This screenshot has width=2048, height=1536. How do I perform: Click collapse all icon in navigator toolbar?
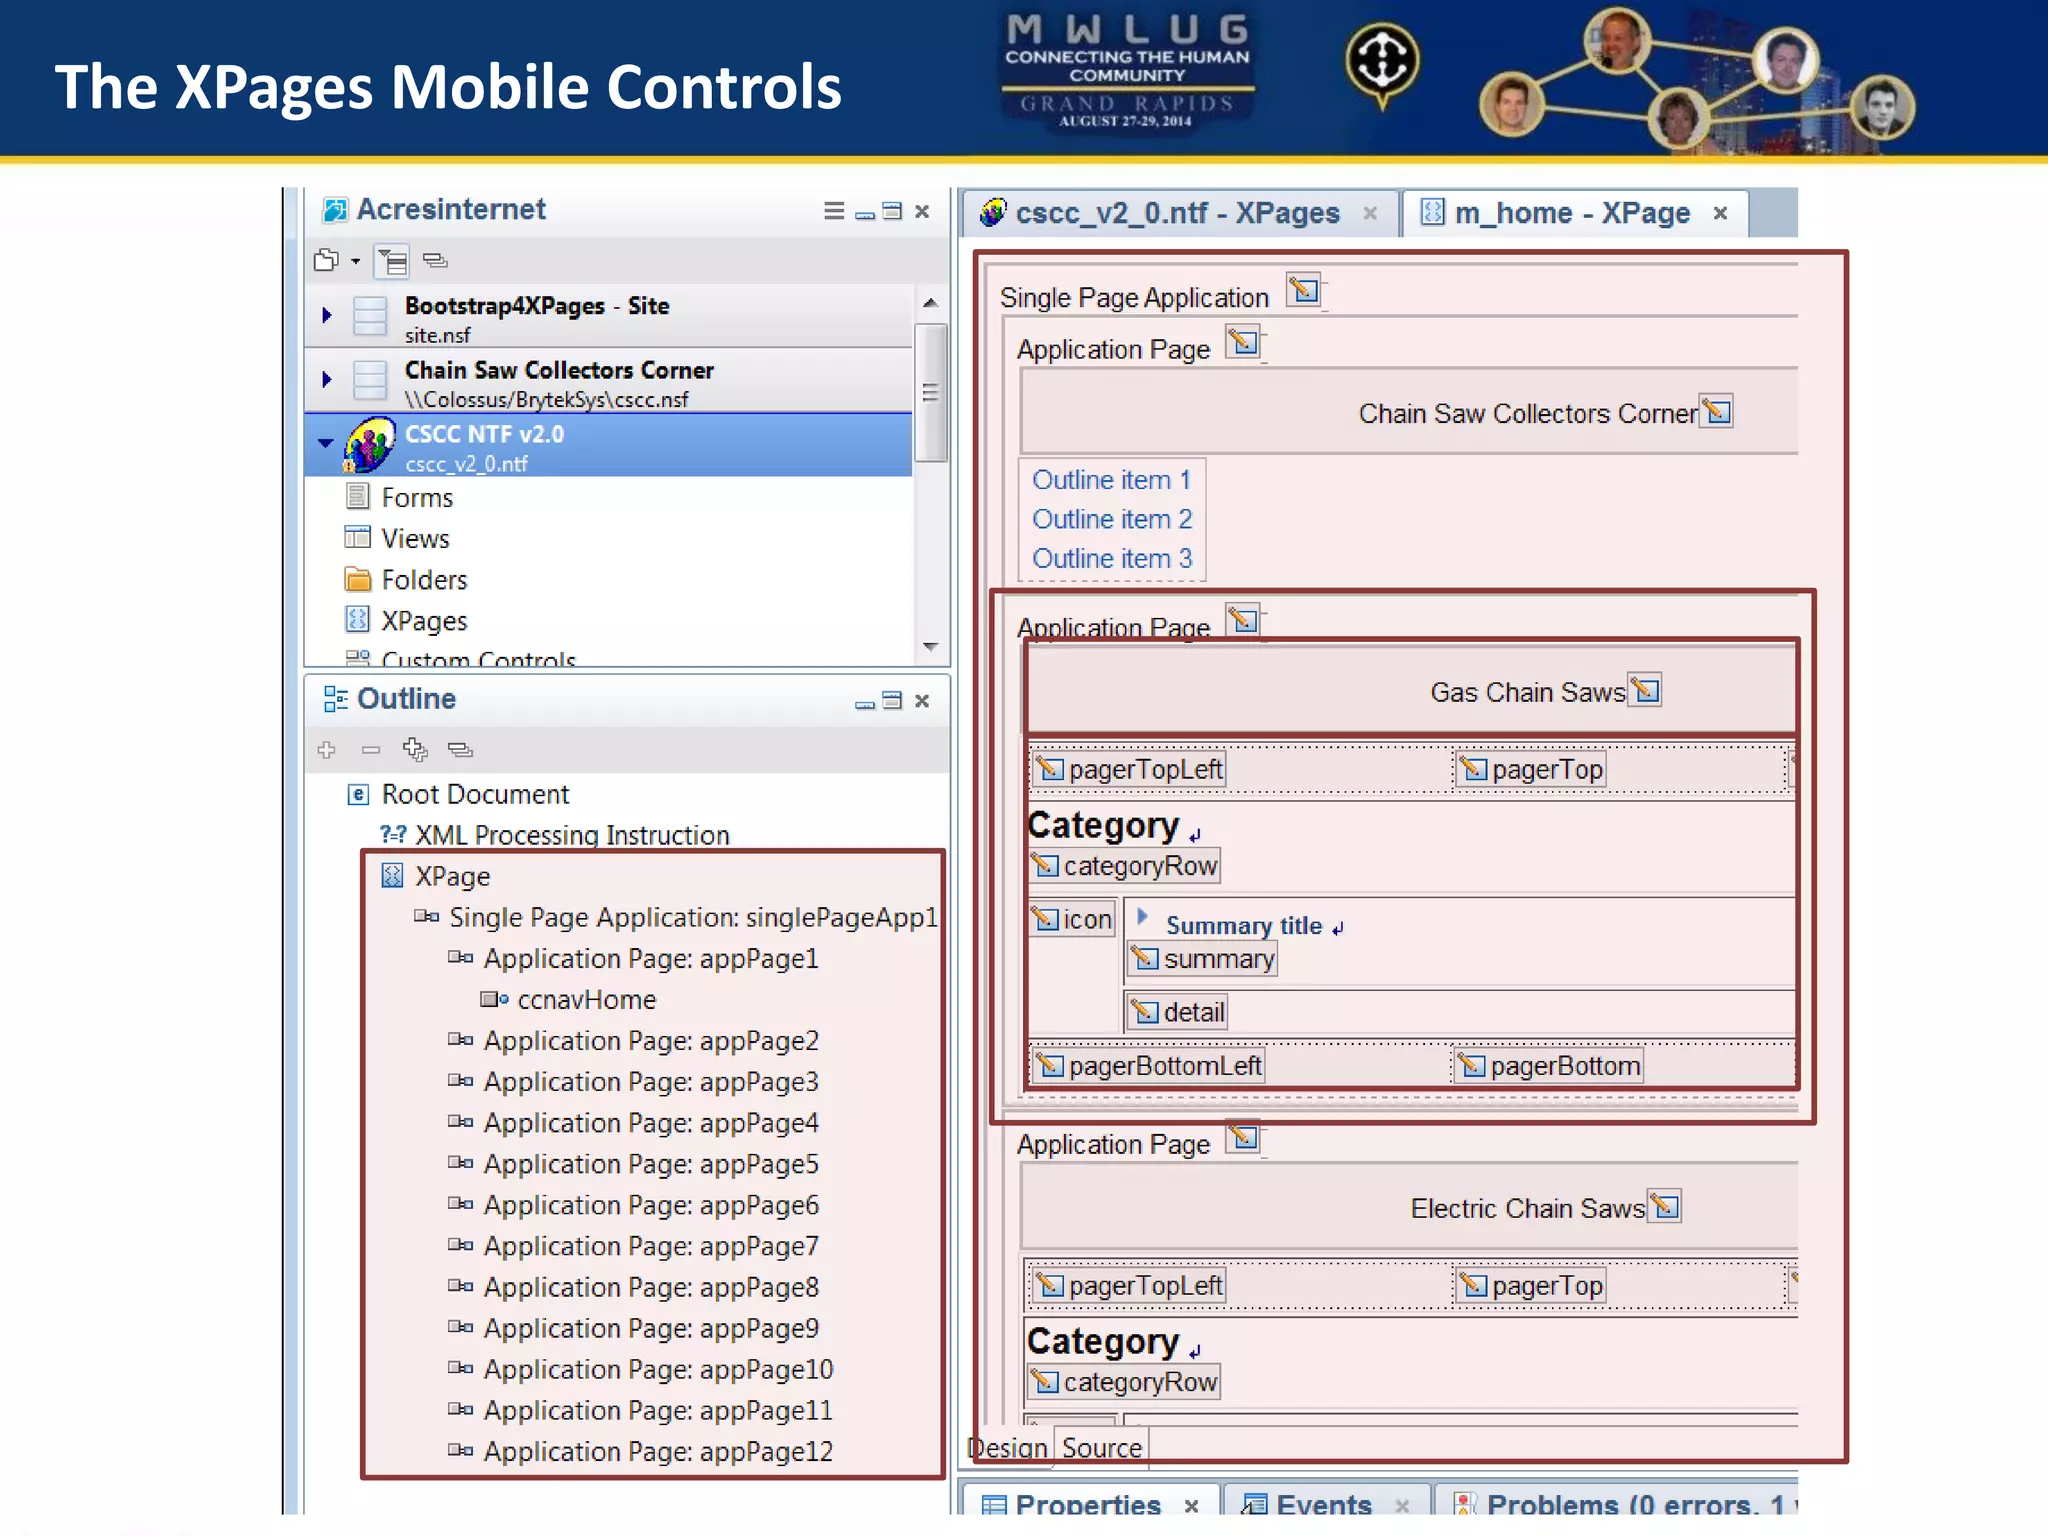[x=435, y=261]
